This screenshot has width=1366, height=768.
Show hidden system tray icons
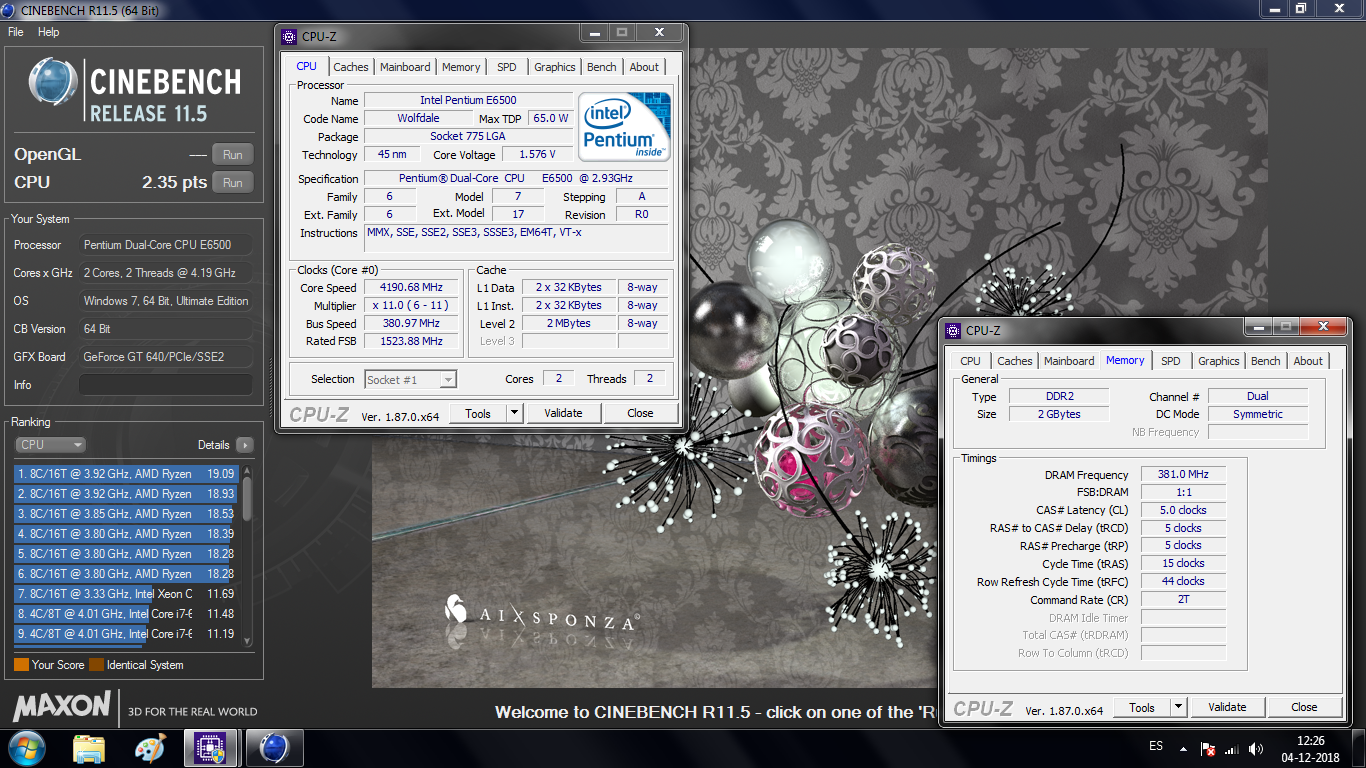[x=1186, y=748]
